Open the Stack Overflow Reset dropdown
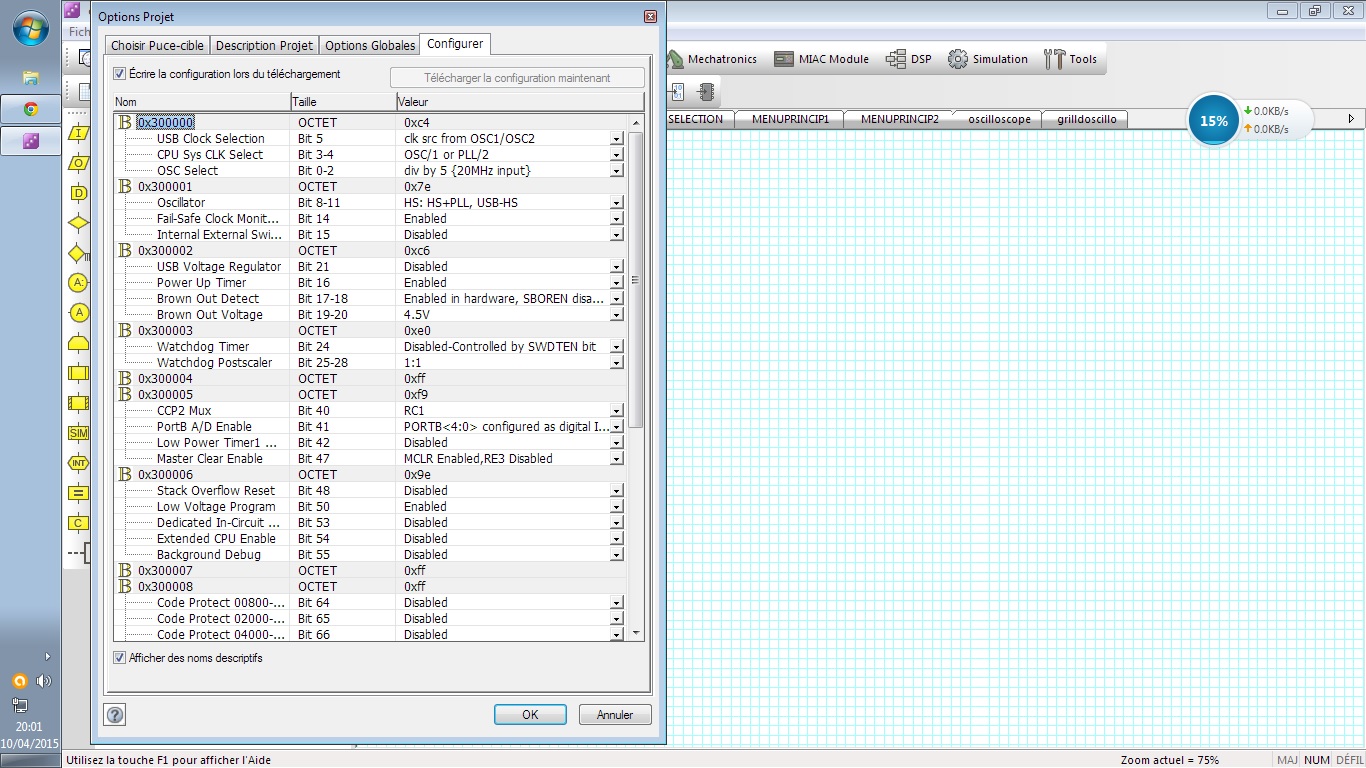 pos(616,491)
